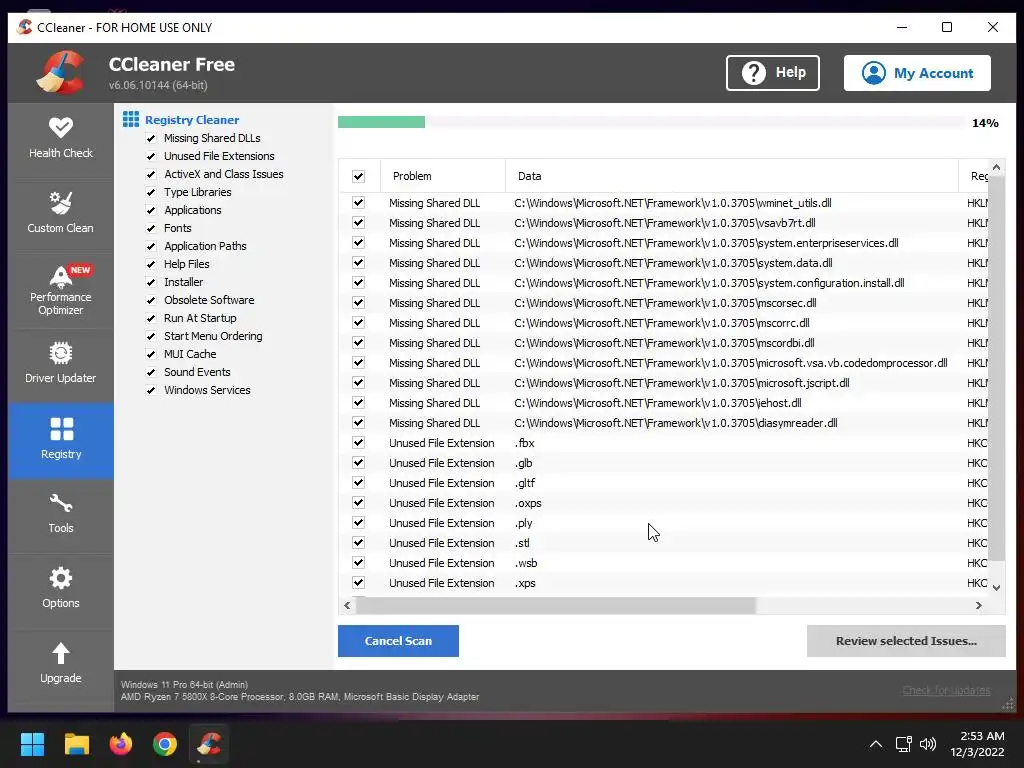This screenshot has height=768, width=1024.
Task: Uncheck the .fbx file extension row
Action: [x=358, y=442]
